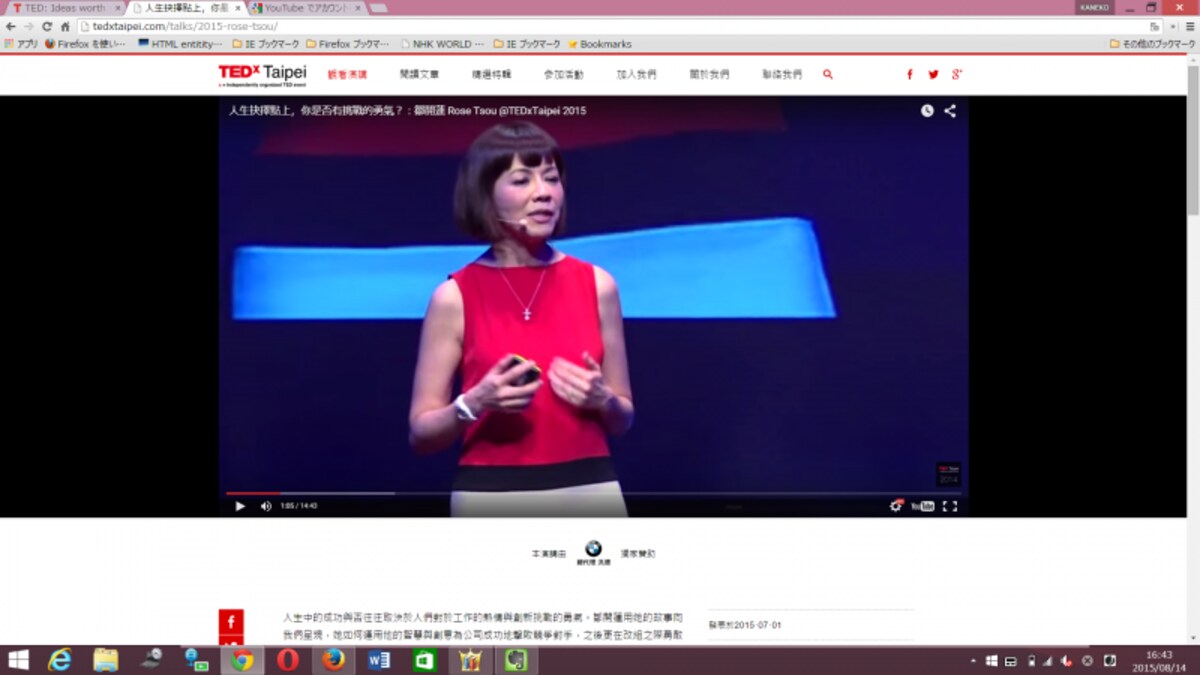Switch to Chrome in the taskbar
The height and width of the screenshot is (675, 1200).
pos(242,660)
